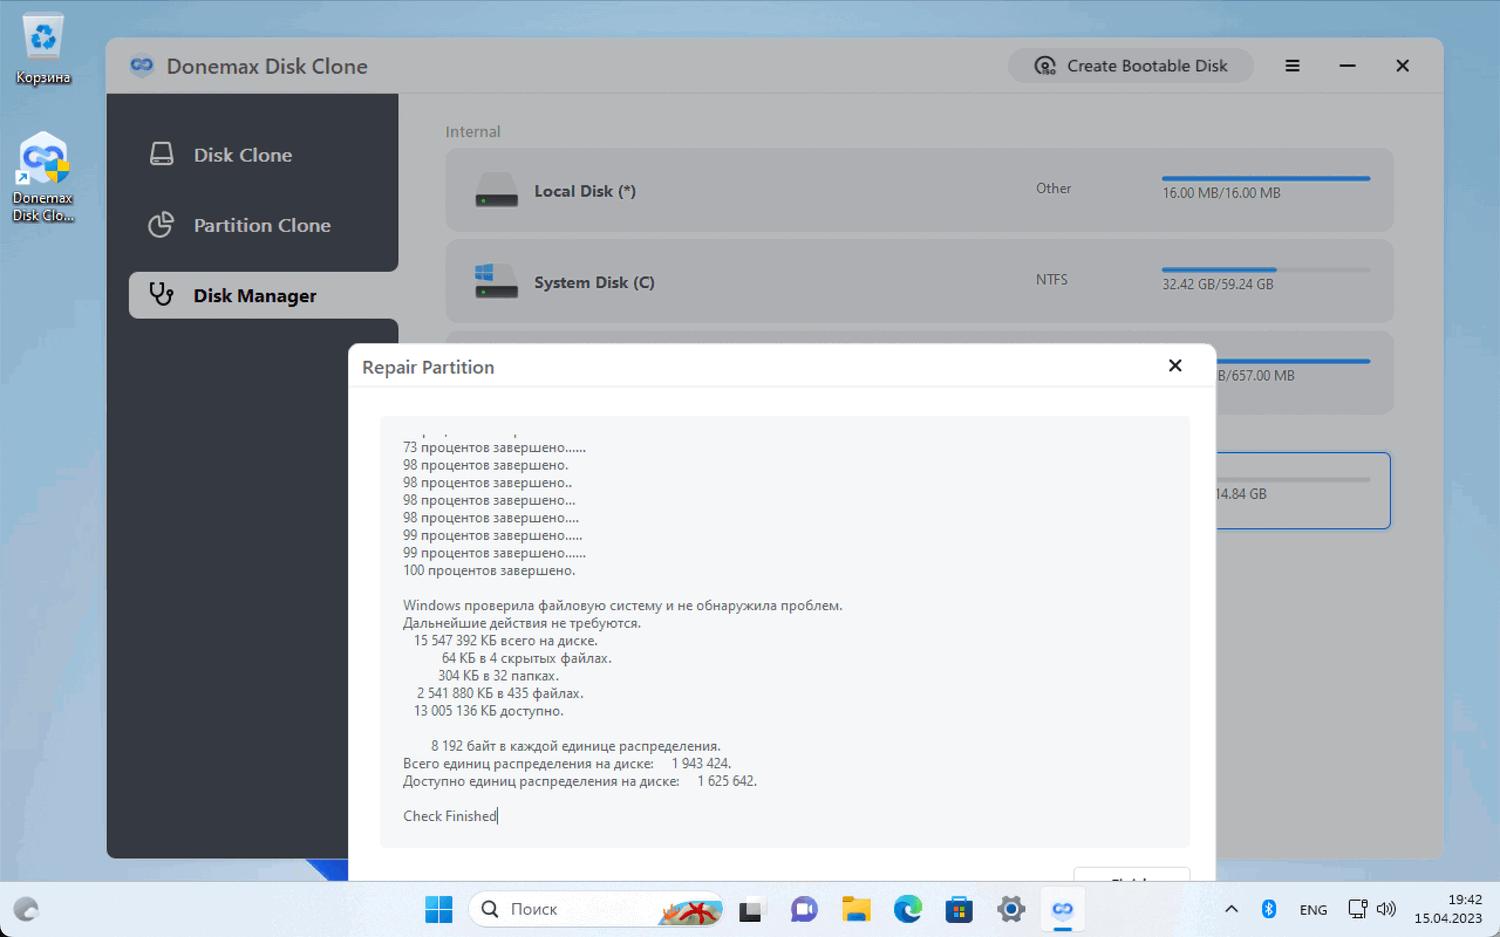Screen dimensions: 1500x937
Task: Click the "2 541 880 КБ в 435 файлах." line
Action: coord(500,693)
